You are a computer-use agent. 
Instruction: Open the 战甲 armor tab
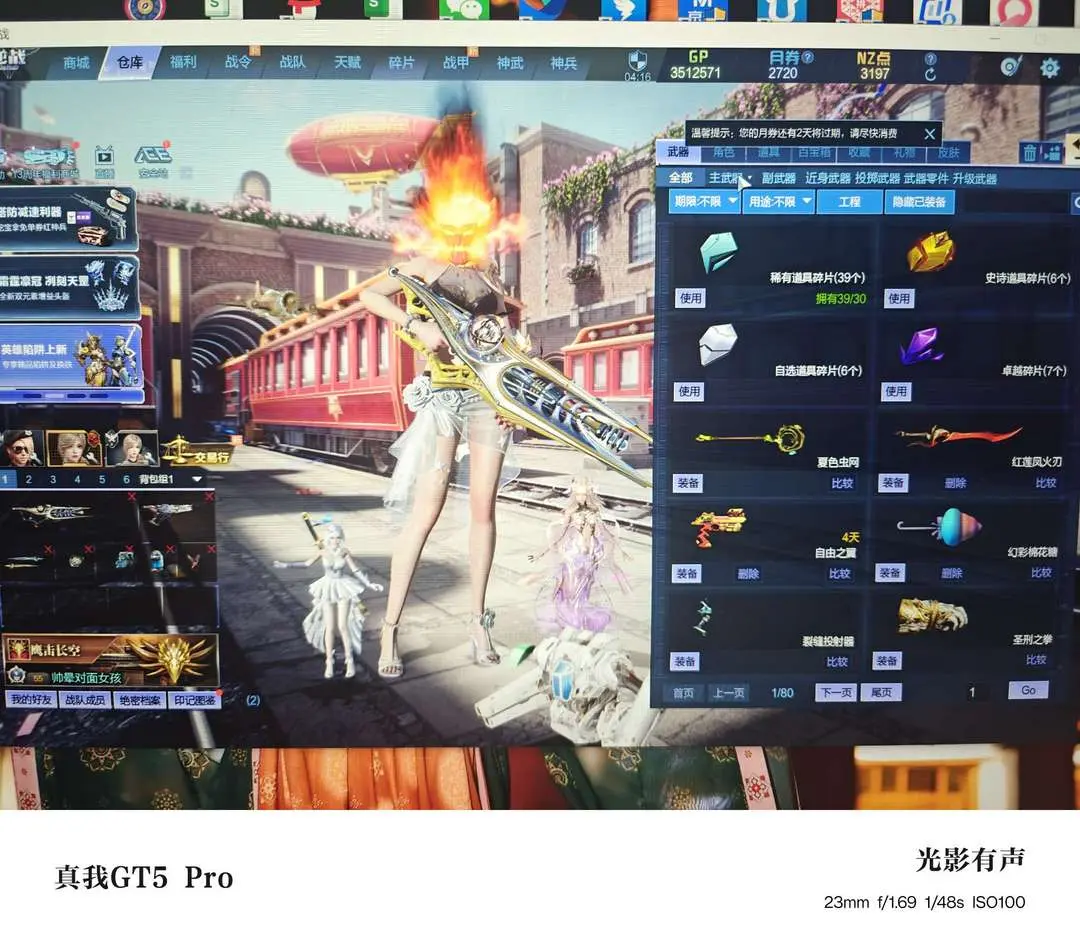[456, 63]
